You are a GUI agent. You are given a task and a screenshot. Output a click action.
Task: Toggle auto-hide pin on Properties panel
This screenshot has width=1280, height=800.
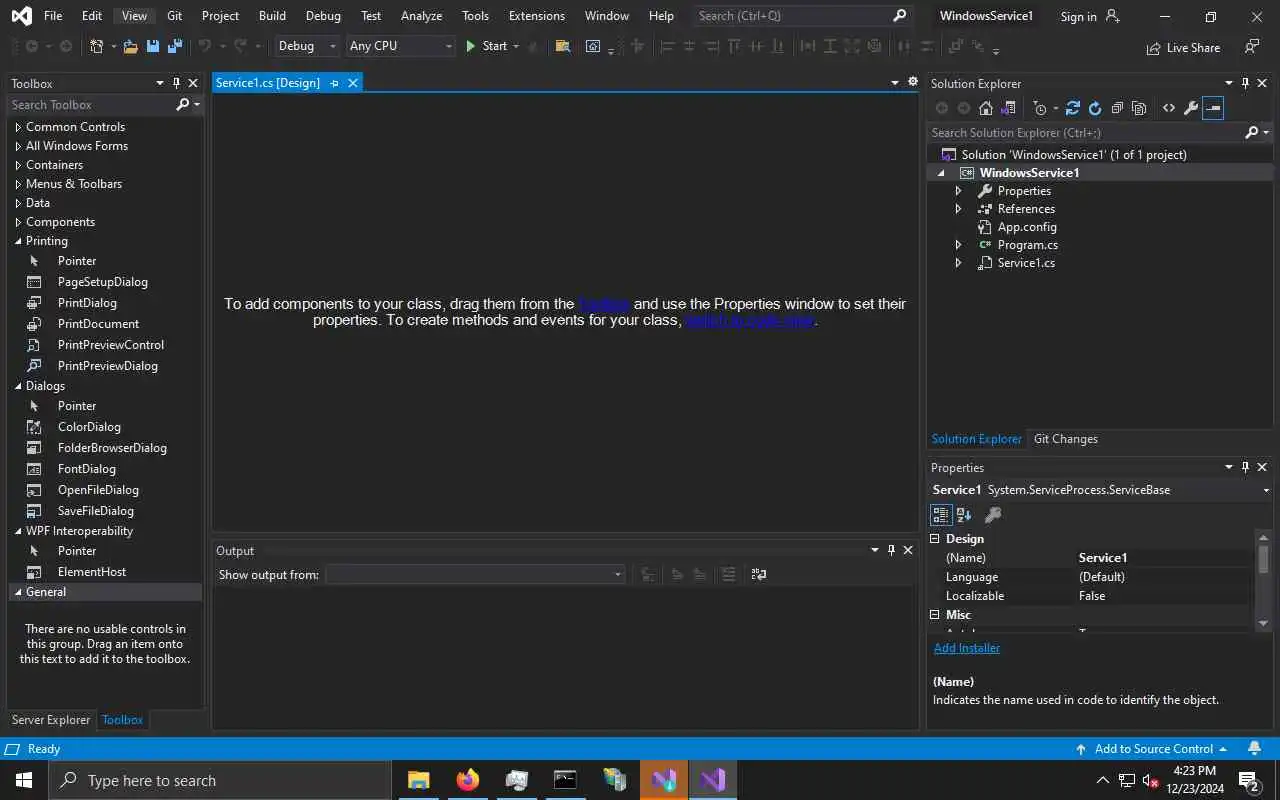(1245, 467)
